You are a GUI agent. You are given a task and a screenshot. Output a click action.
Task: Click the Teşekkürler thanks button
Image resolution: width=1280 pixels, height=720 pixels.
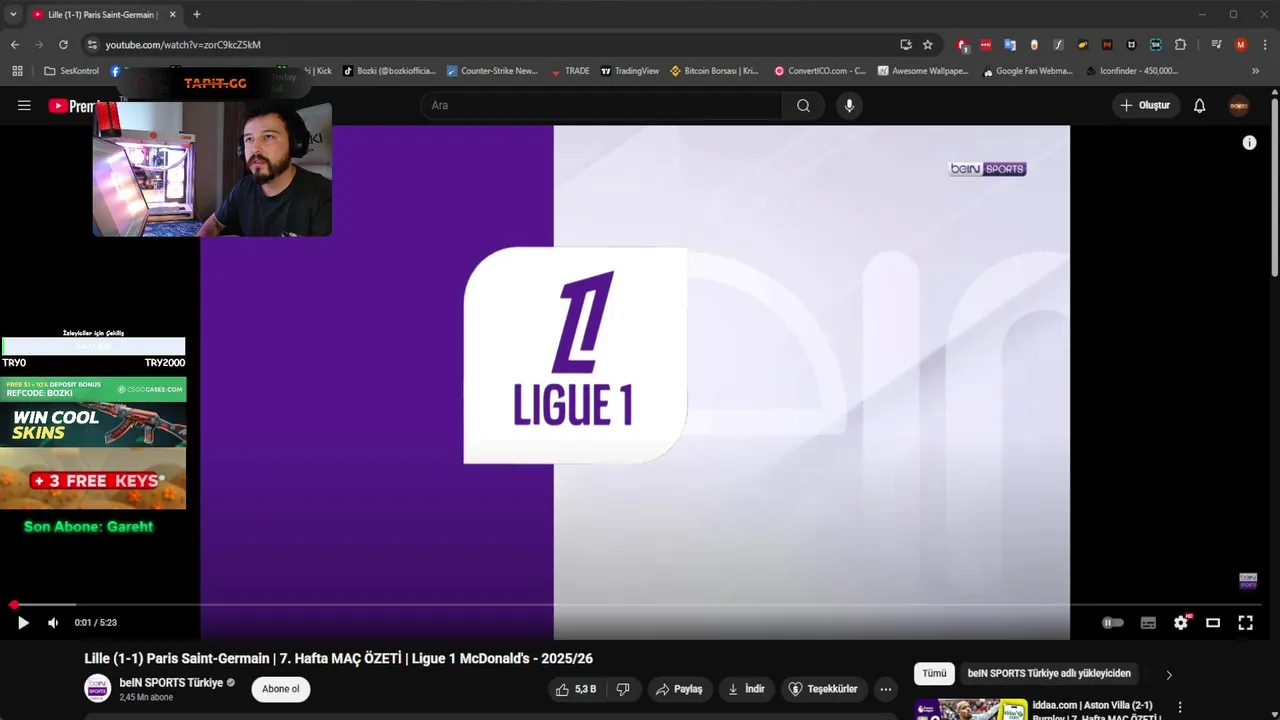click(823, 689)
